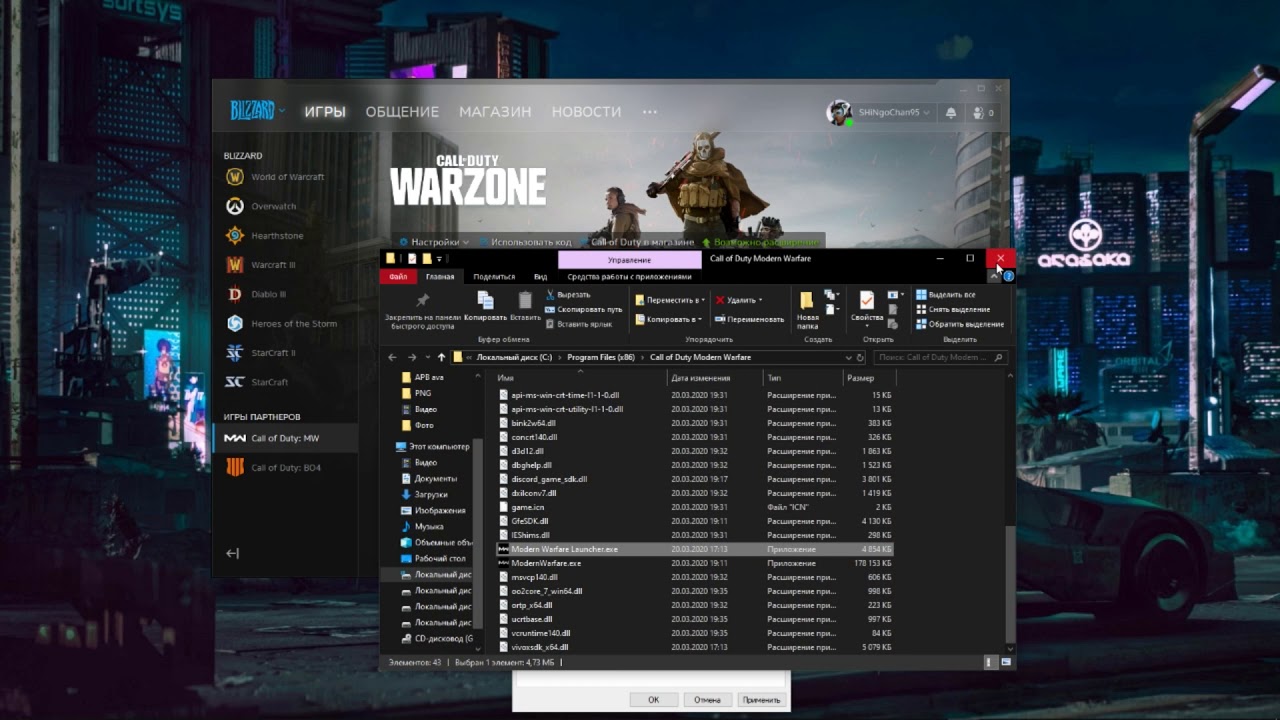The height and width of the screenshot is (720, 1280).
Task: Select Overwatch in the Blizzard game list
Action: 261,206
